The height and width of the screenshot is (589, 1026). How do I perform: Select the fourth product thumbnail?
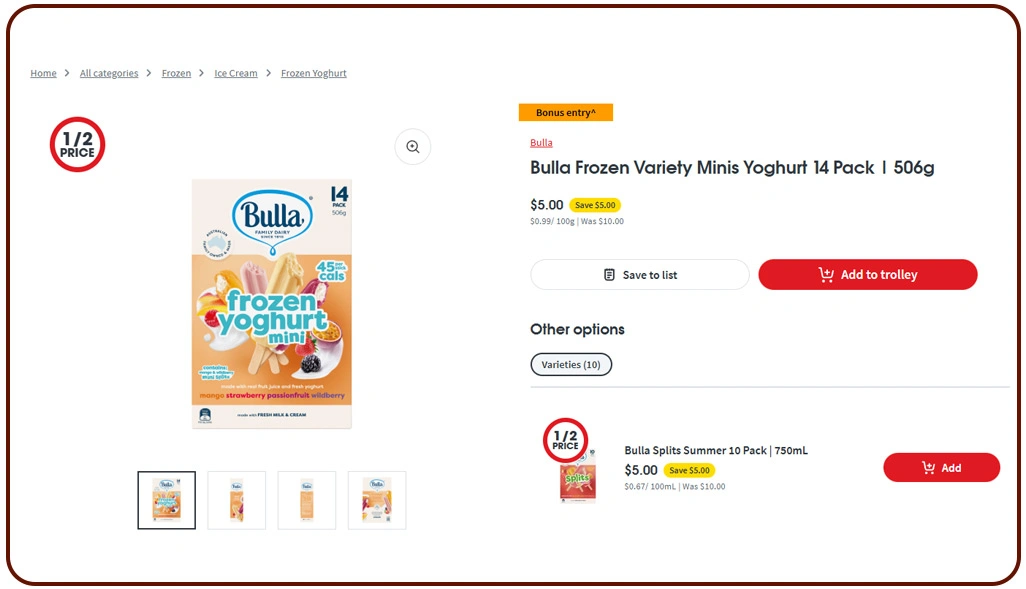[x=376, y=500]
